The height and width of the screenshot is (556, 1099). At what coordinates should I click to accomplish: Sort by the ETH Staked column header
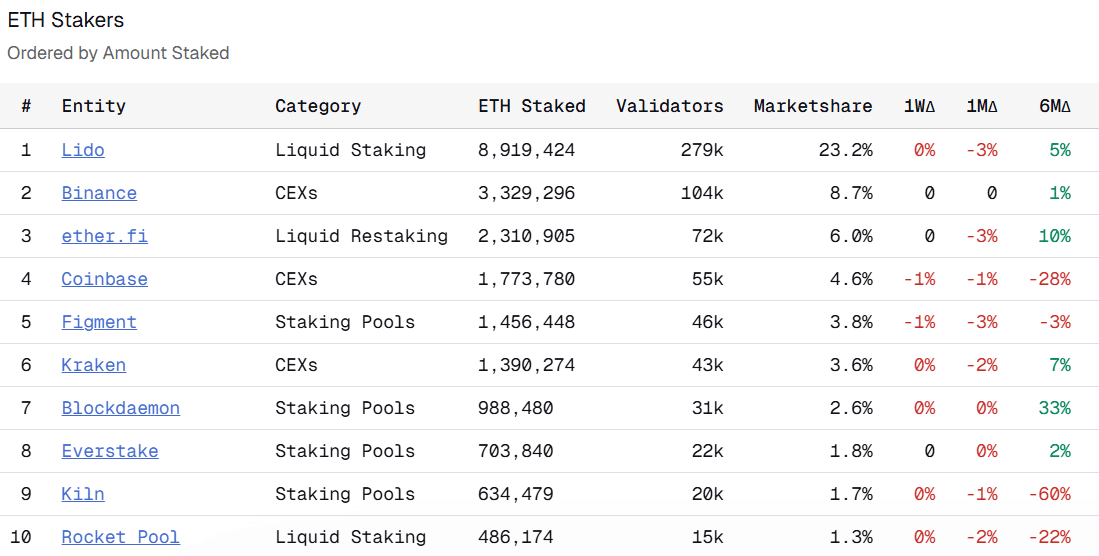pos(532,106)
